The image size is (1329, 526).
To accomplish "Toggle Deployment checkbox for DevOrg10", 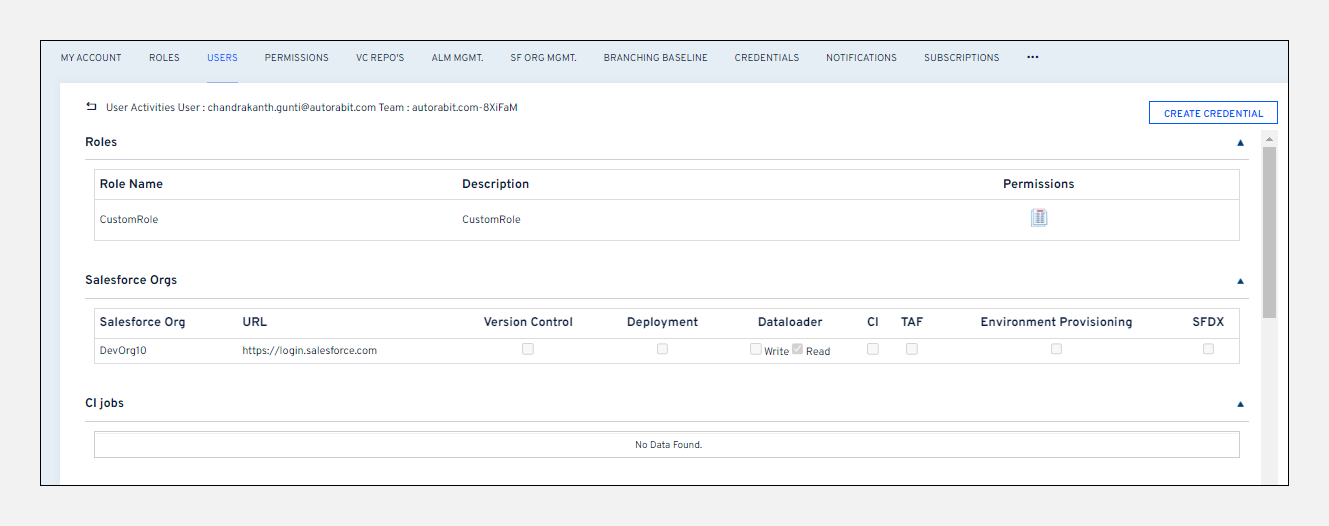I will click(662, 349).
